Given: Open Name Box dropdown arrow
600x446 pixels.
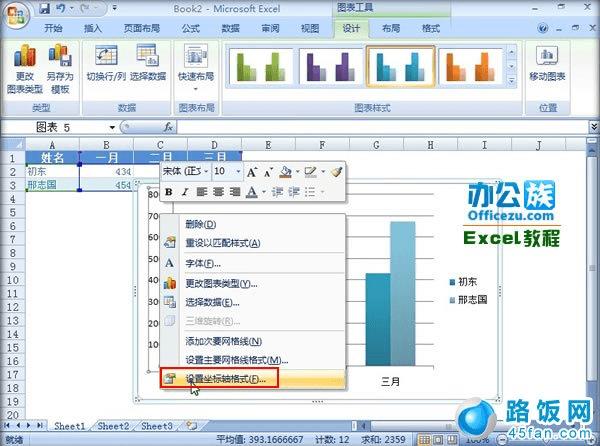Looking at the screenshot, I should [x=112, y=127].
